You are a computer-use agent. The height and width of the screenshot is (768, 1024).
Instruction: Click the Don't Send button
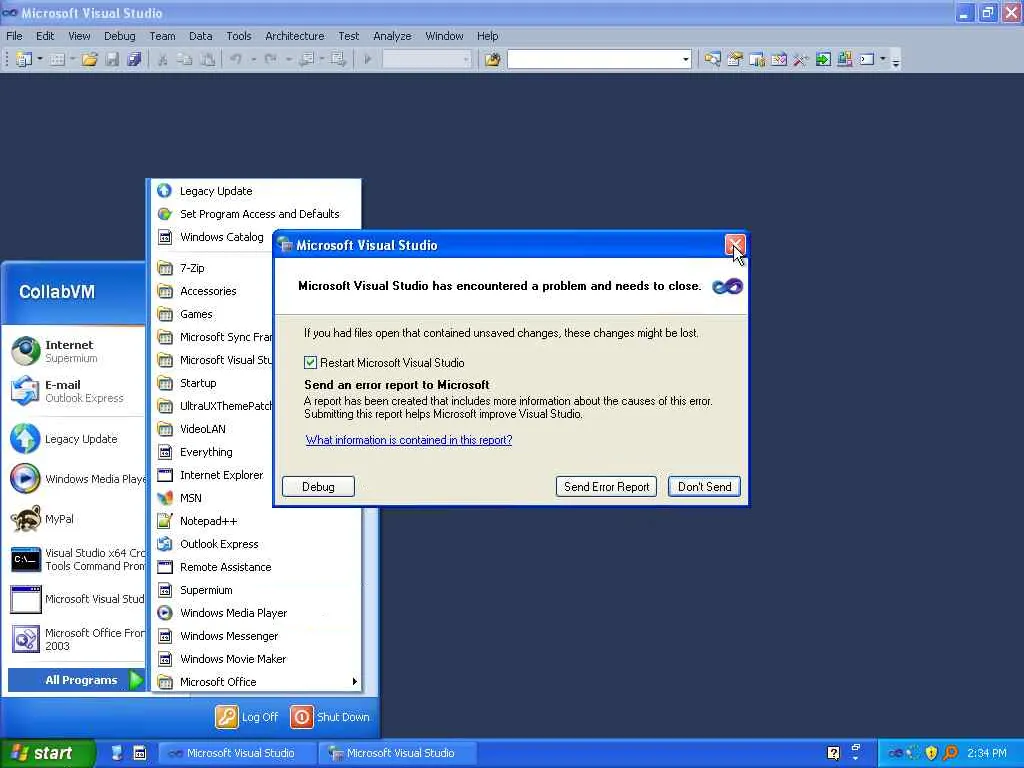[704, 487]
